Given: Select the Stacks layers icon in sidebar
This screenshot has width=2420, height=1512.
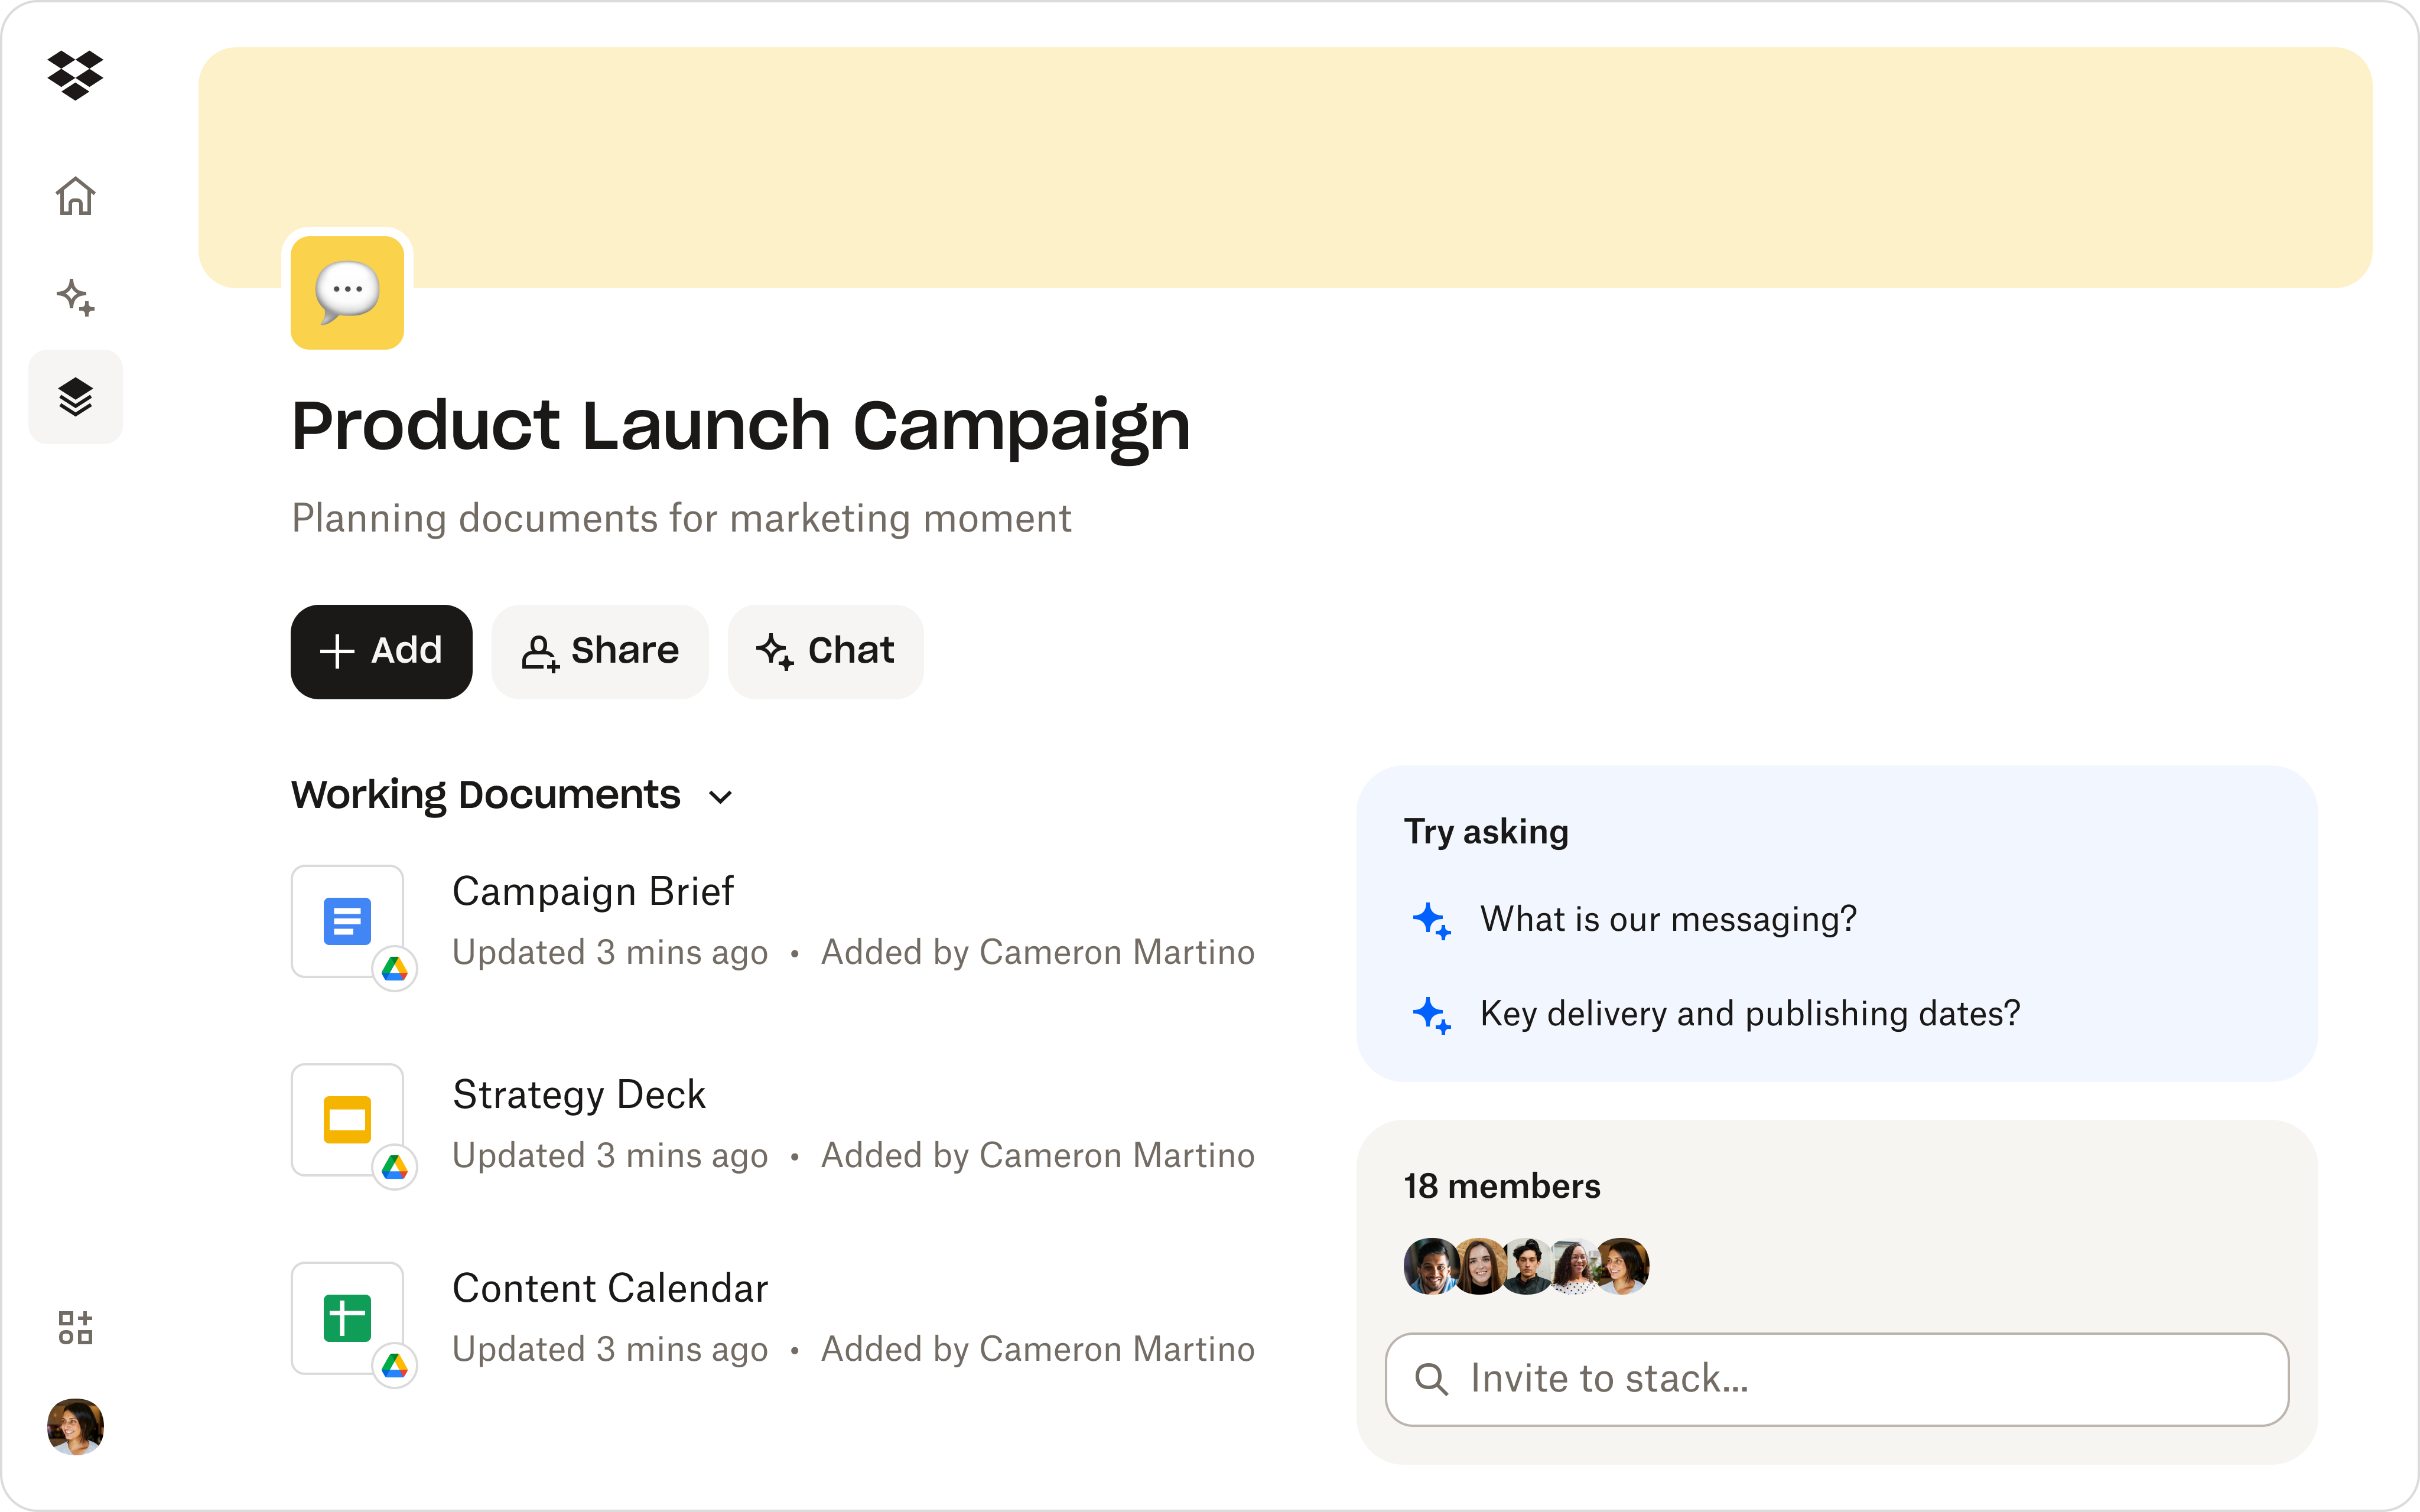Looking at the screenshot, I should click(x=75, y=397).
